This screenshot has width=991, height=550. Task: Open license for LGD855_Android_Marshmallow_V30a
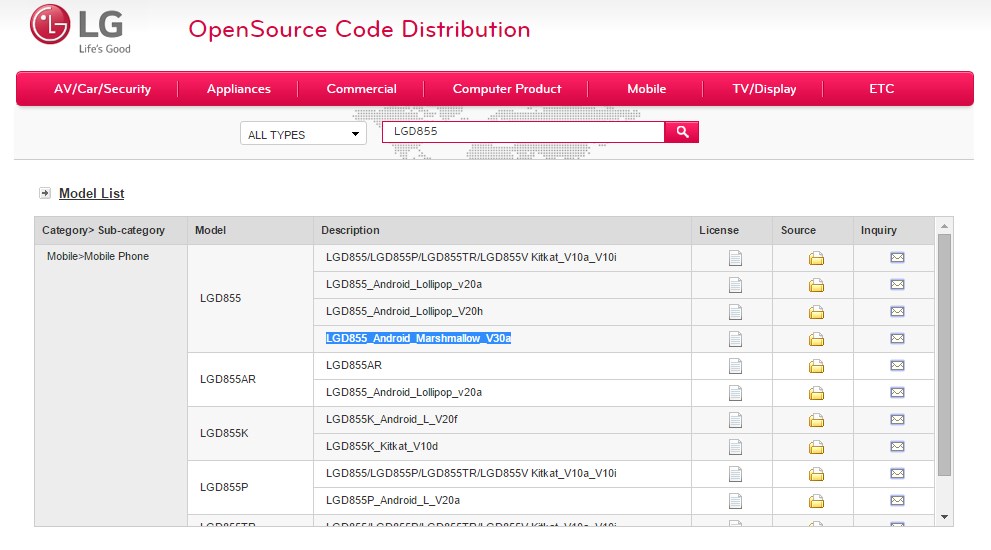click(x=735, y=339)
